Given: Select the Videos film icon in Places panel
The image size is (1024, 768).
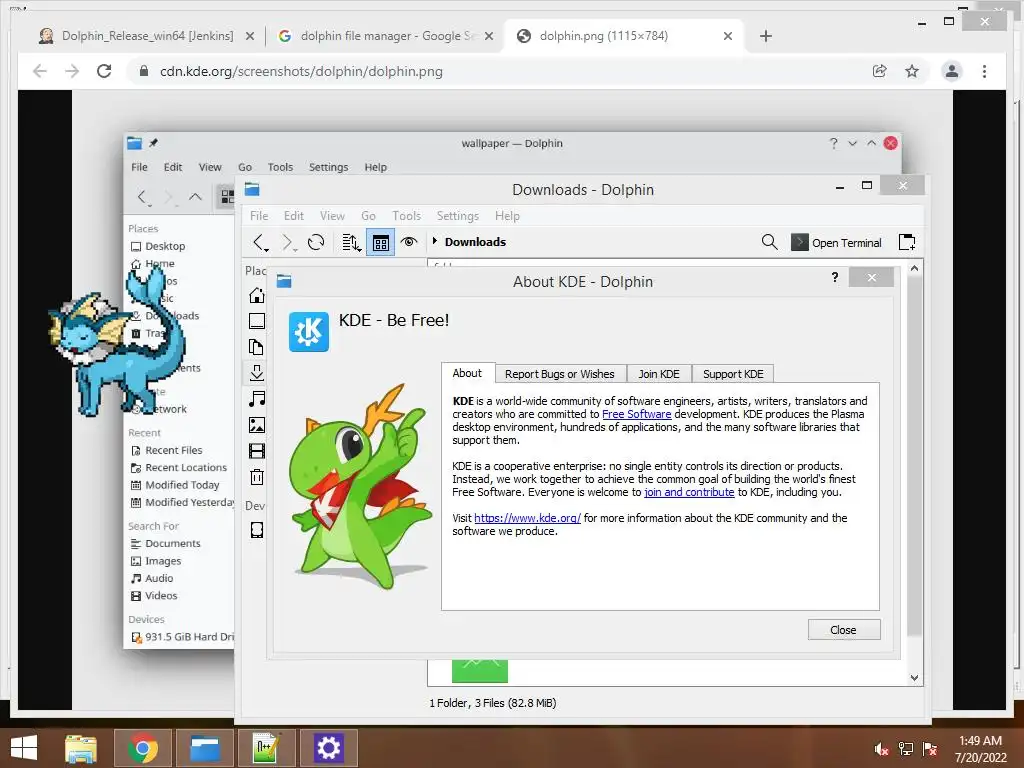Looking at the screenshot, I should (257, 451).
